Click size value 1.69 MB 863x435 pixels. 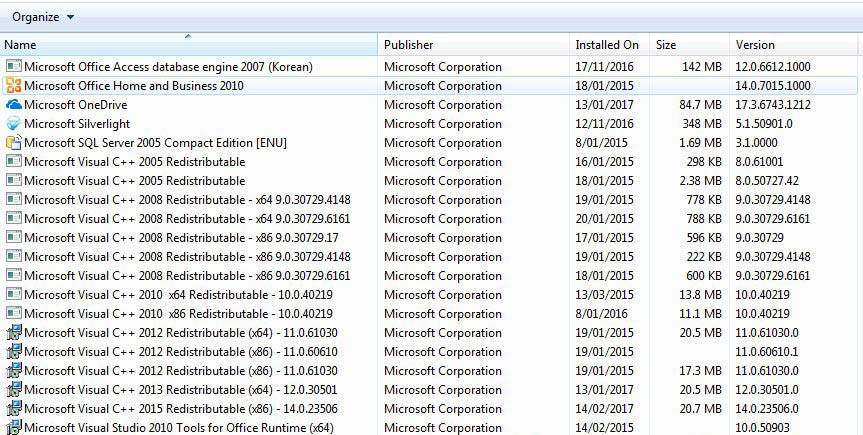[700, 143]
